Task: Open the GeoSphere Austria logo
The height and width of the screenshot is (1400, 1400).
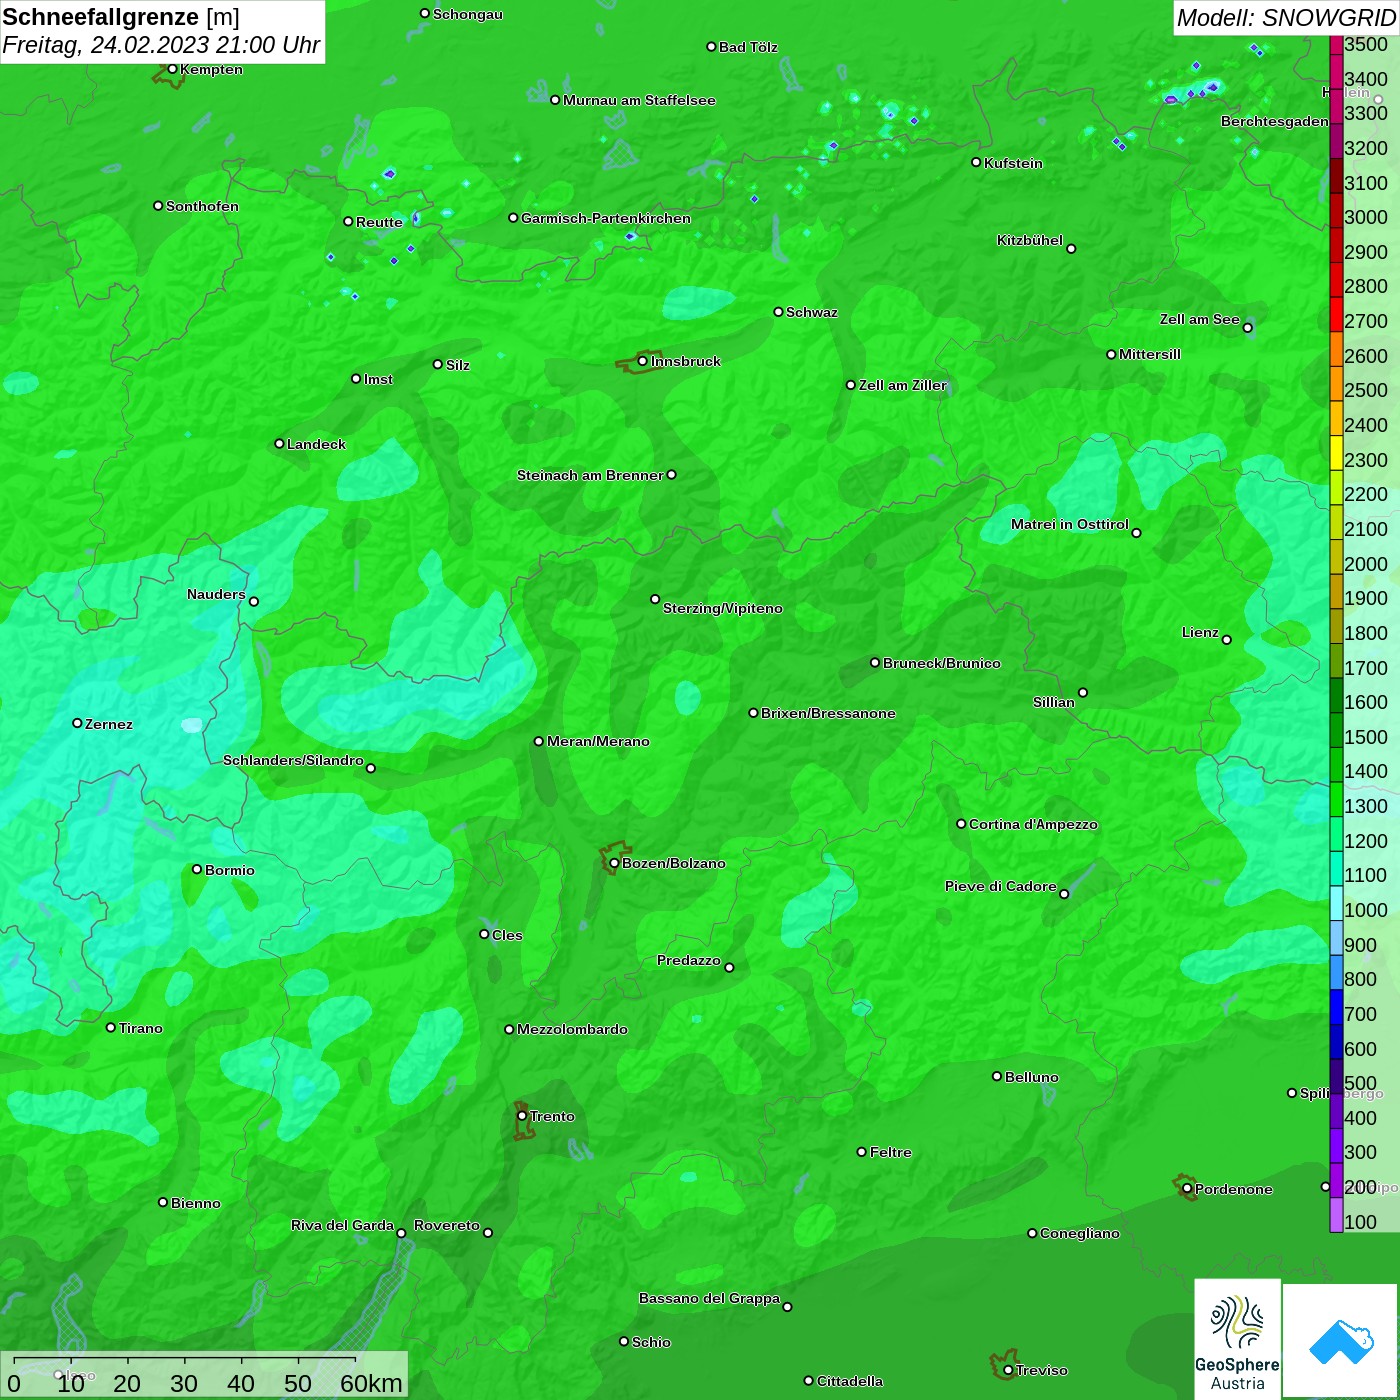Action: 1237,1340
